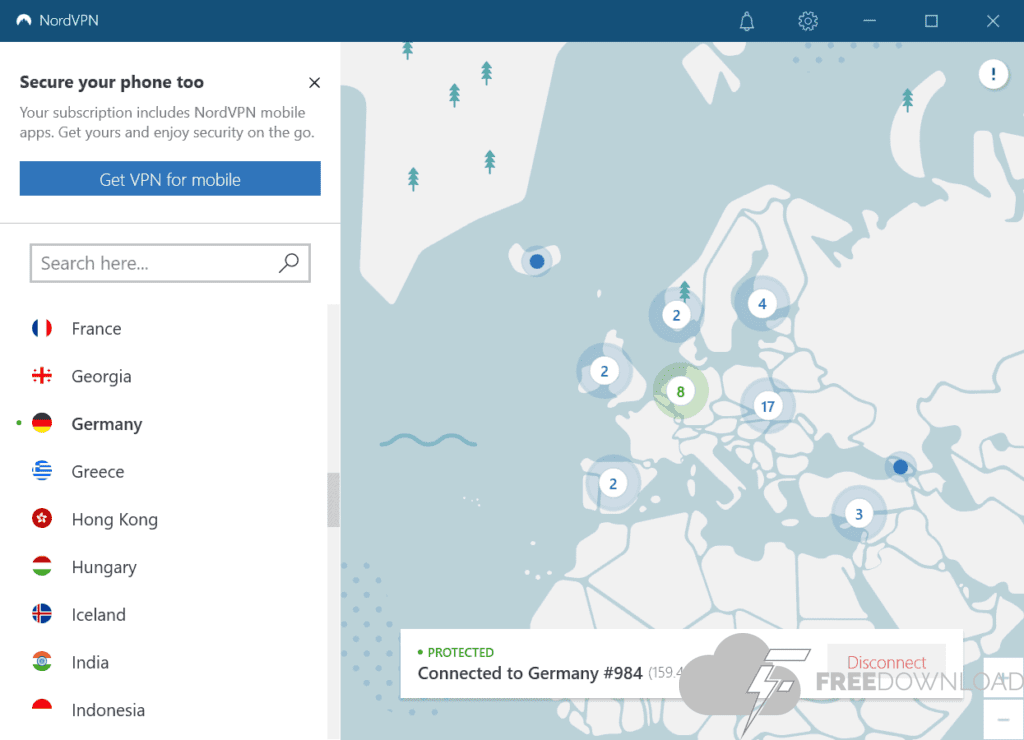Click the exclamation info icon on map
1024x740 pixels.
point(993,74)
